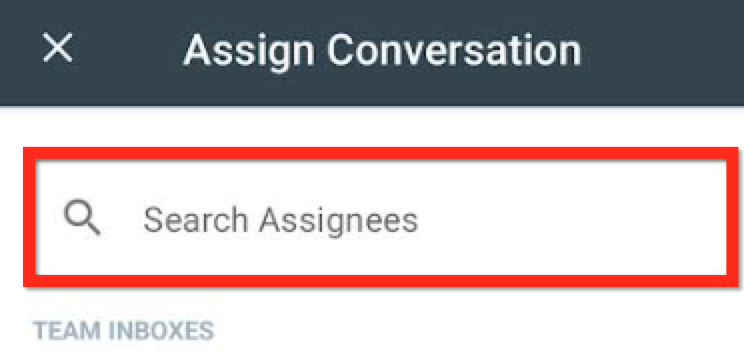Click the word Assignees in the search box

point(338,222)
